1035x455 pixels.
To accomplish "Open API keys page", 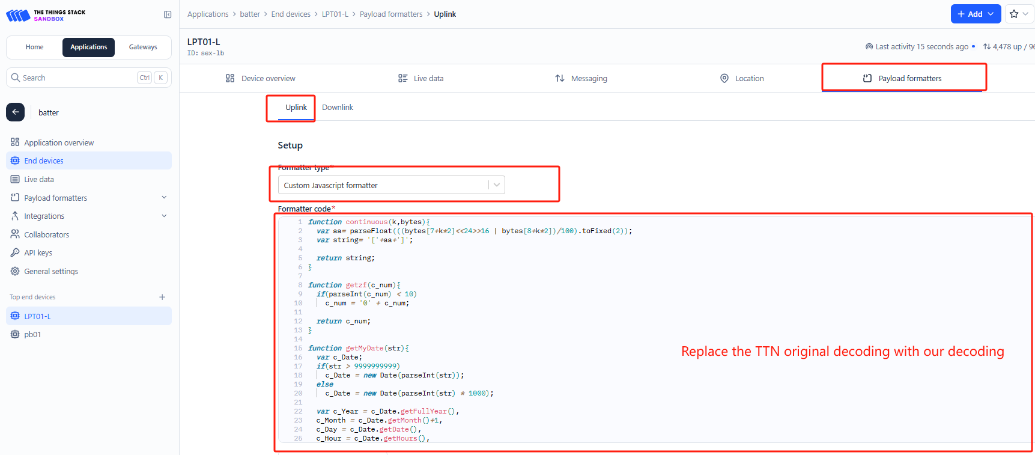I will point(89,253).
